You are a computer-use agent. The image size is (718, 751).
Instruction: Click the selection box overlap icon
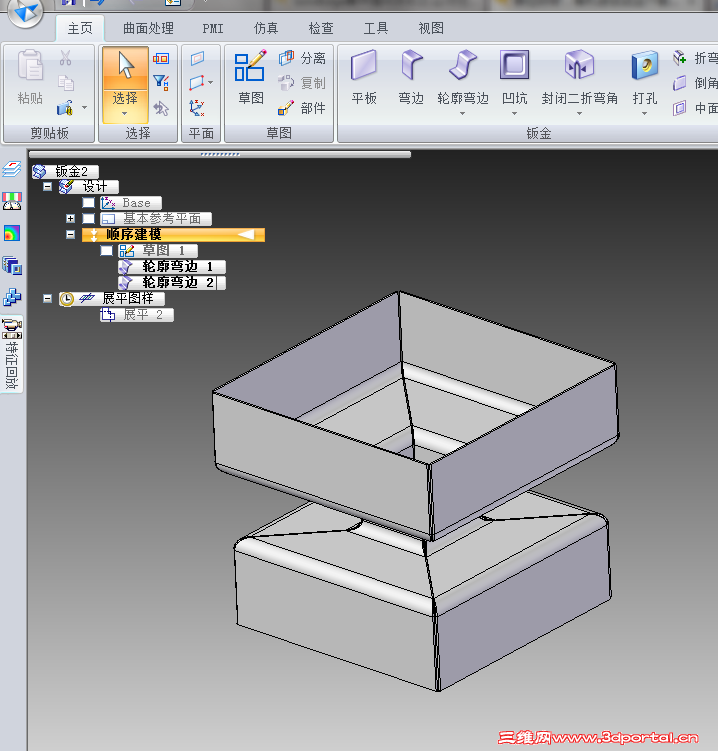[161, 58]
